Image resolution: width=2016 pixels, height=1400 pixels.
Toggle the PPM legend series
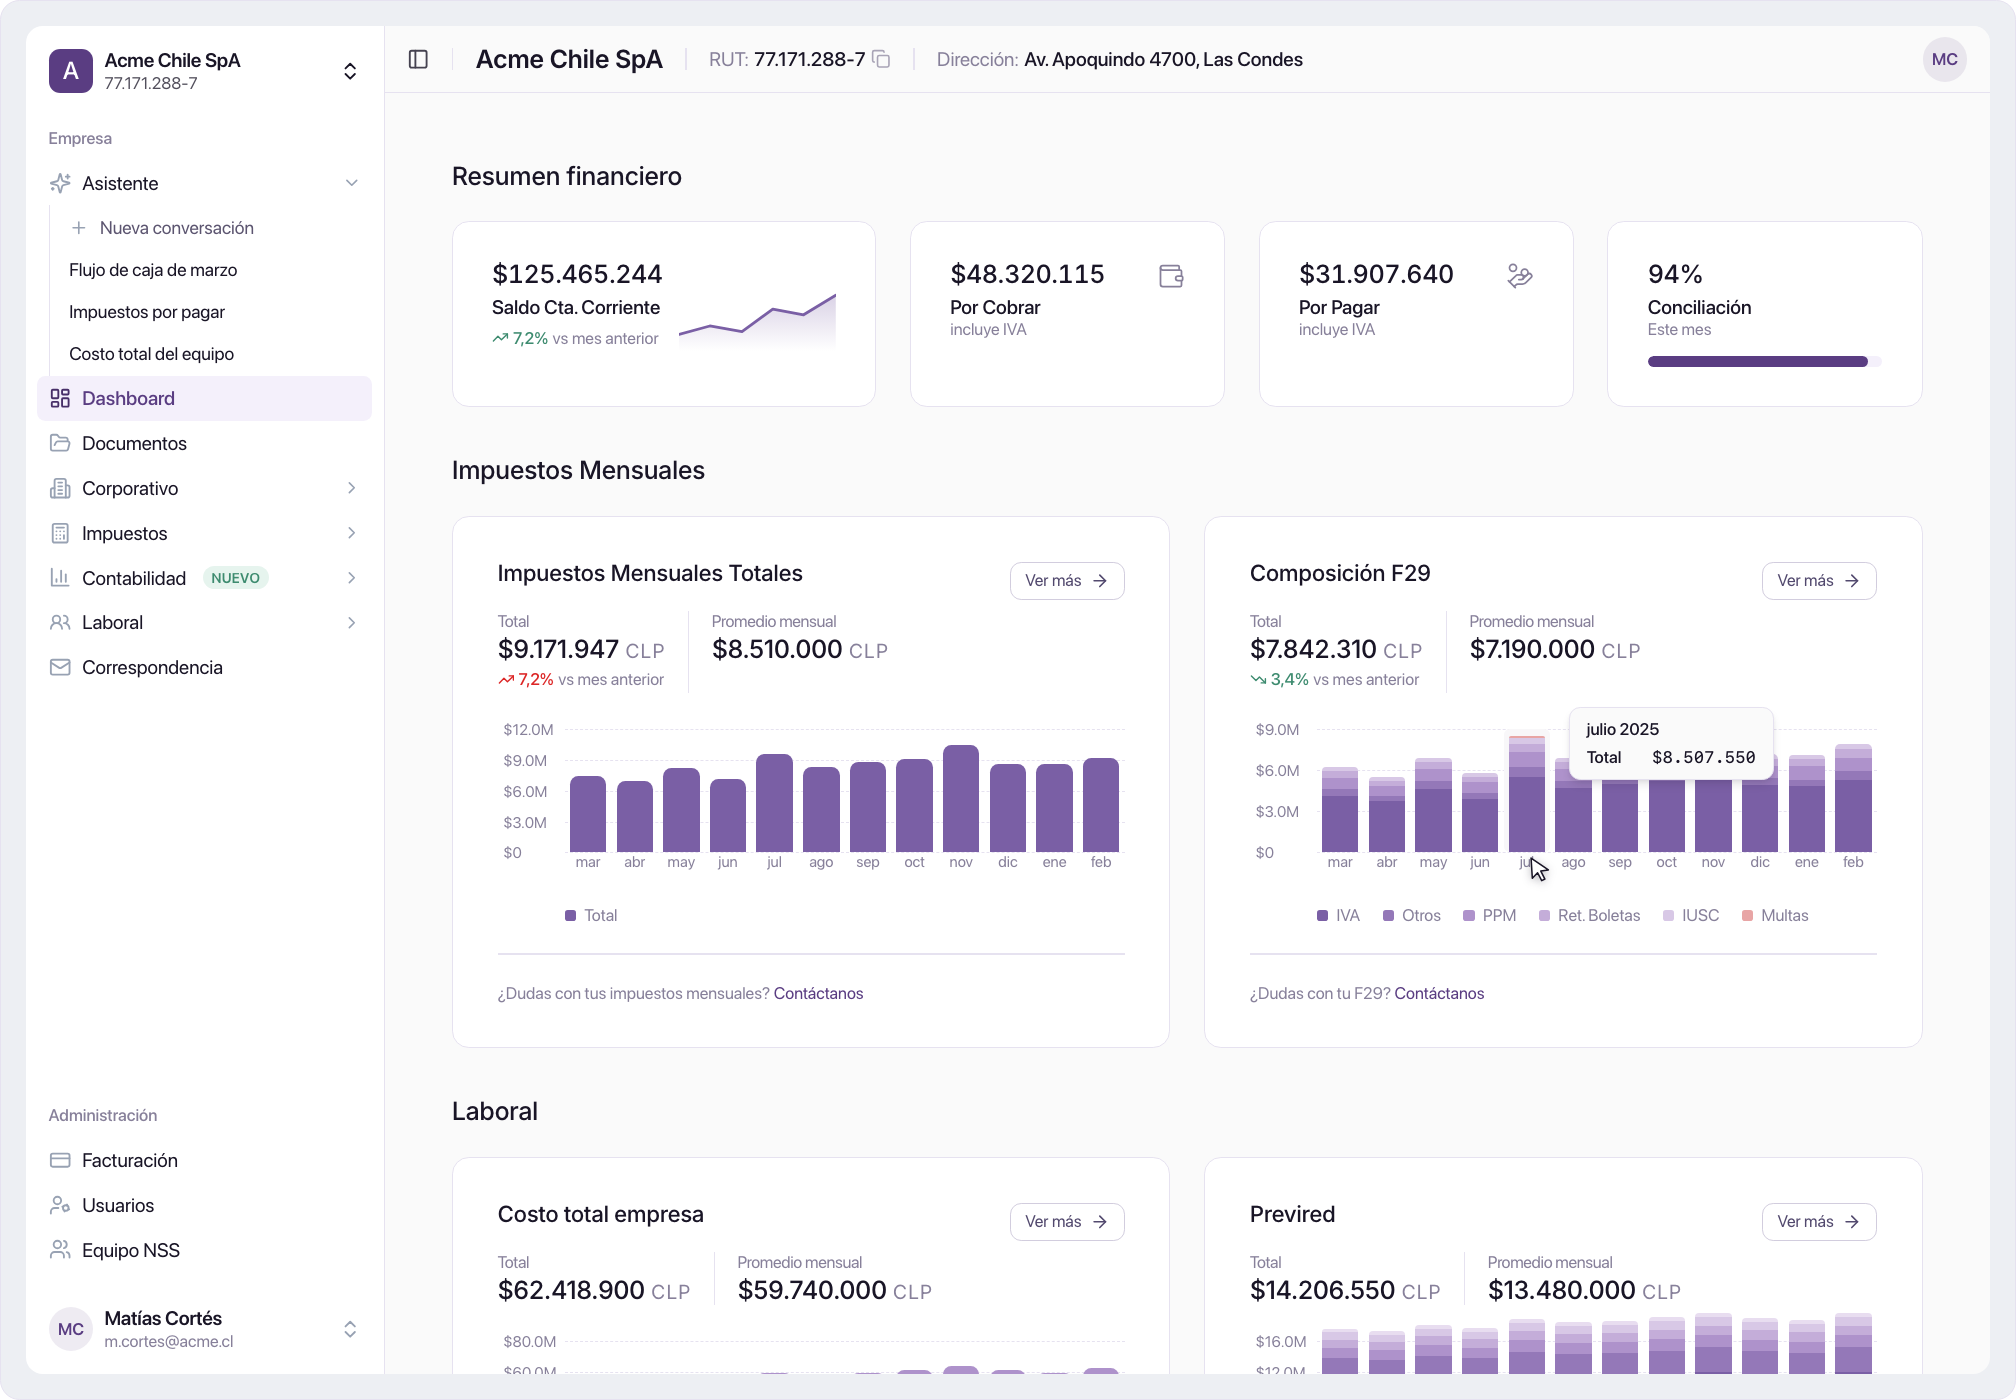pos(1489,915)
